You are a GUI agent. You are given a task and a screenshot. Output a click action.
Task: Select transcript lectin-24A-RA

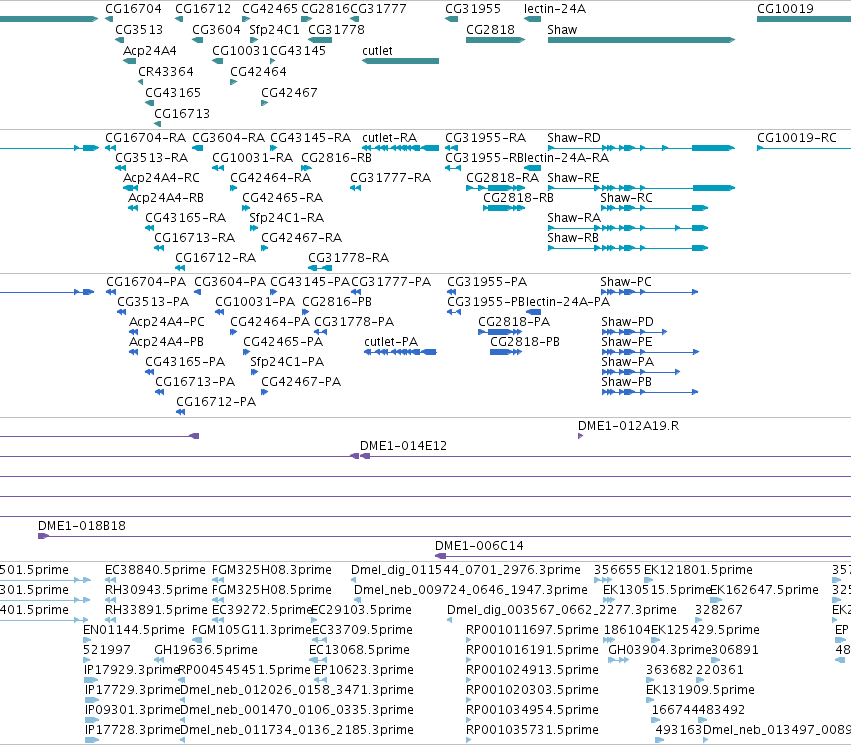(567, 158)
